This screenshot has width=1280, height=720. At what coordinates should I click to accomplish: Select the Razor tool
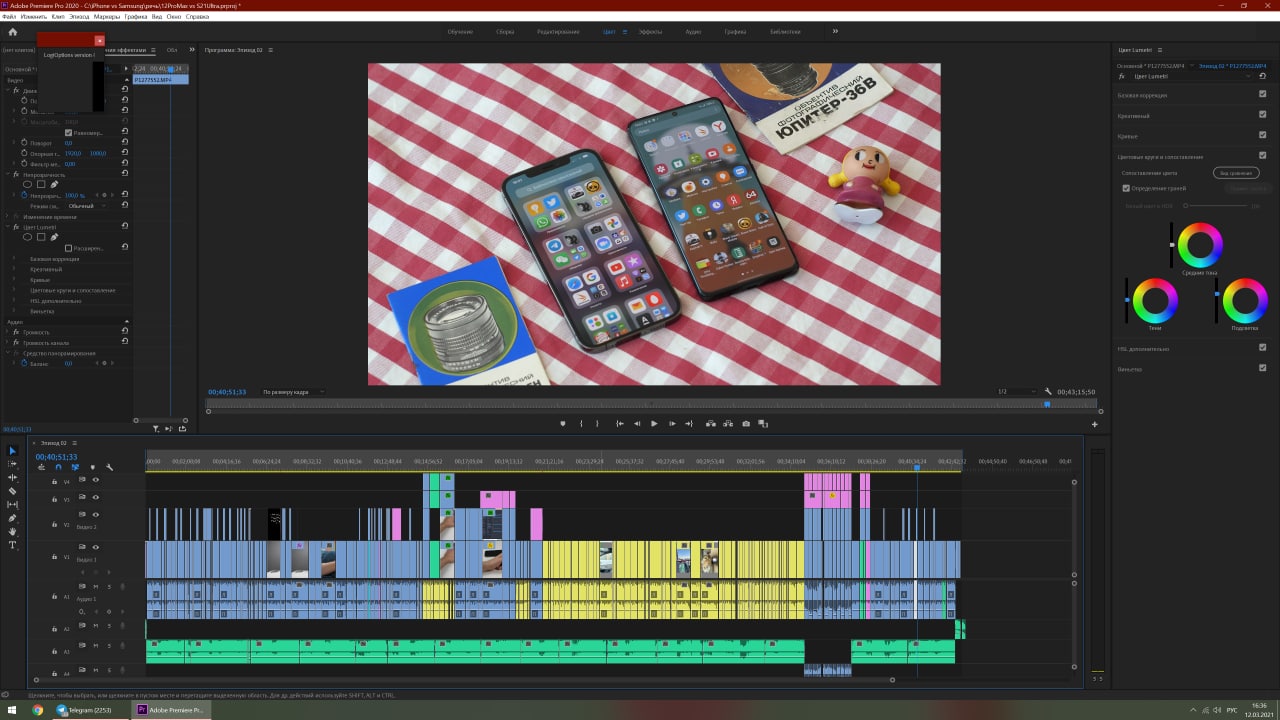pos(13,491)
